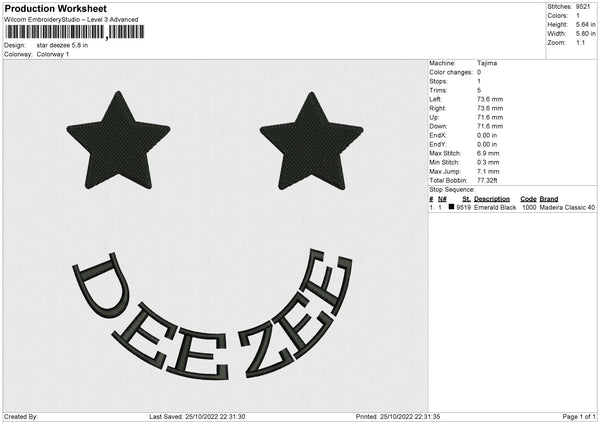This screenshot has height=424, width=600.
Task: Click the "Design:" label
Action: click(x=15, y=45)
